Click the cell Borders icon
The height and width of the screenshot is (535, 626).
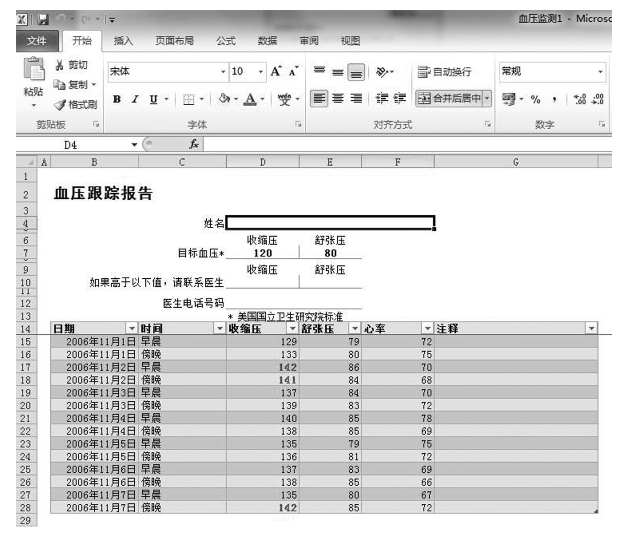tap(188, 99)
